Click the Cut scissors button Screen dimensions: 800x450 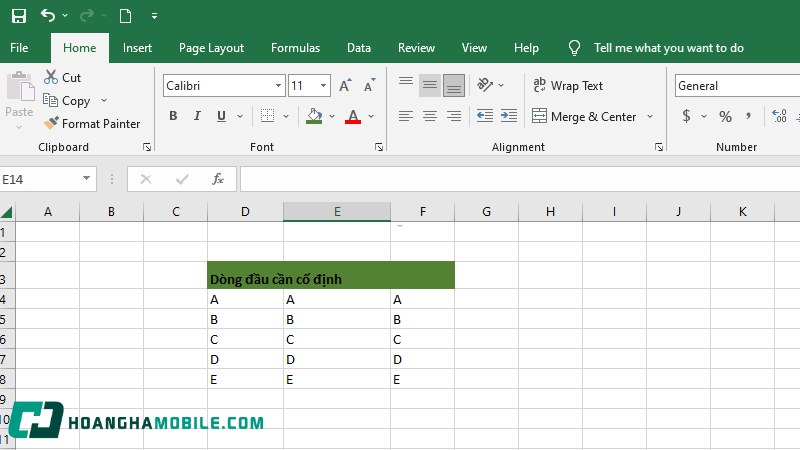click(x=63, y=78)
